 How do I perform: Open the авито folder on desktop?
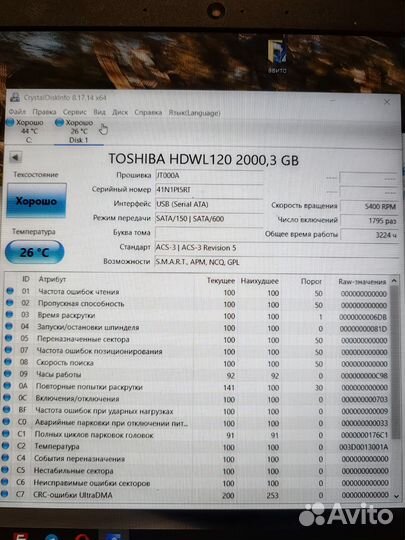click(277, 56)
